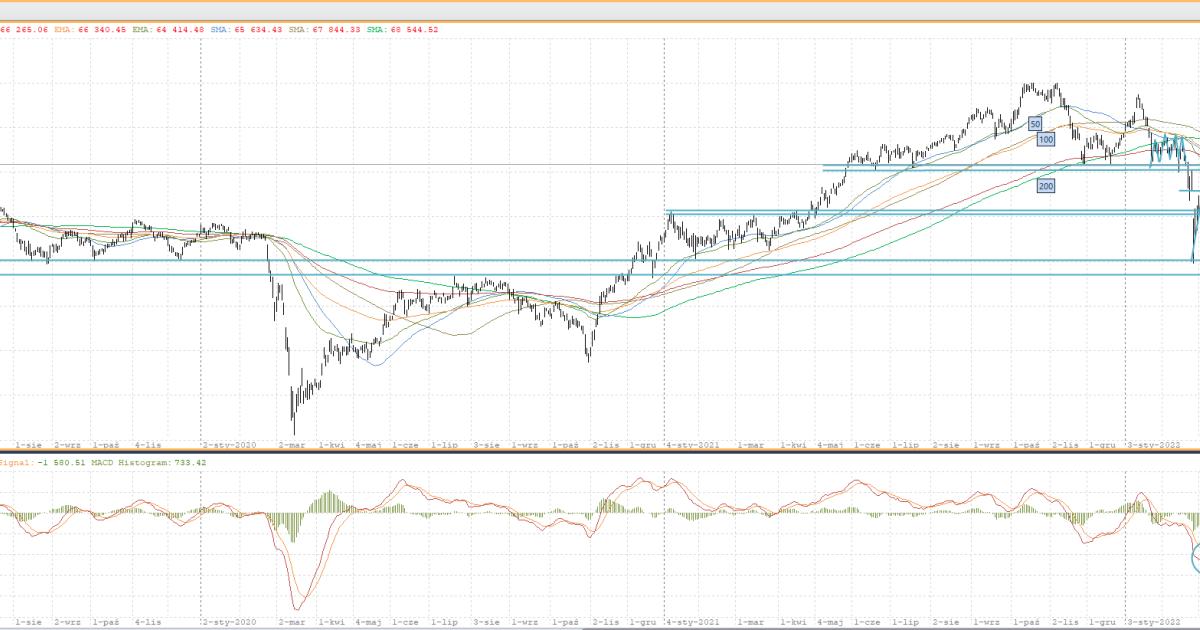Click 4-sty-2021 on the price chart axis

point(692,443)
